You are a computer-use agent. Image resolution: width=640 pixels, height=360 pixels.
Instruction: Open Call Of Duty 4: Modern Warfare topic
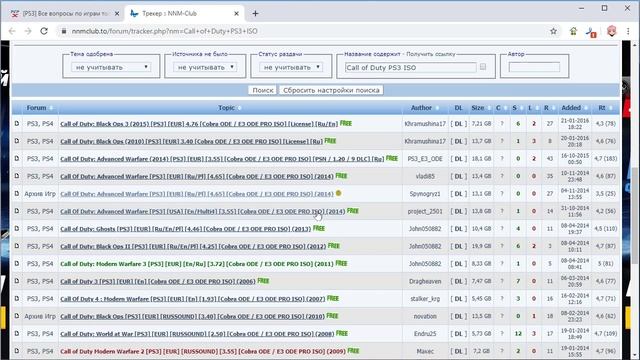pyautogui.click(x=193, y=299)
